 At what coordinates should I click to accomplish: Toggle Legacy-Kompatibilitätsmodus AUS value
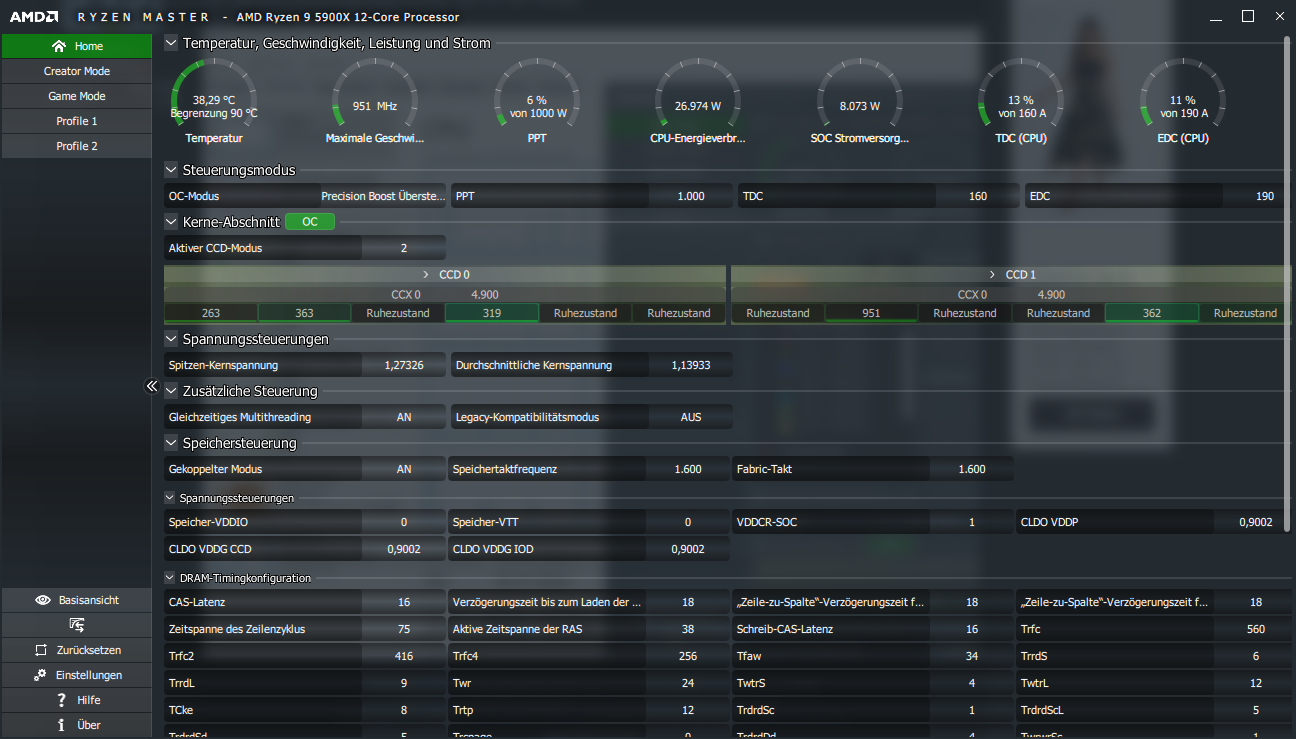point(691,417)
